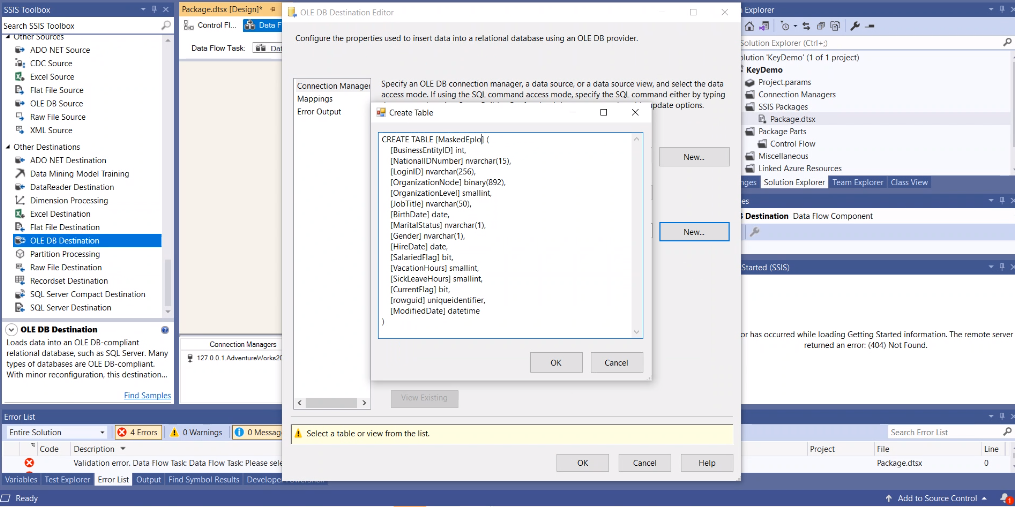Viewport: 1015px width, 507px height.
Task: Switch to Find Symbol Results tab
Action: pos(205,480)
